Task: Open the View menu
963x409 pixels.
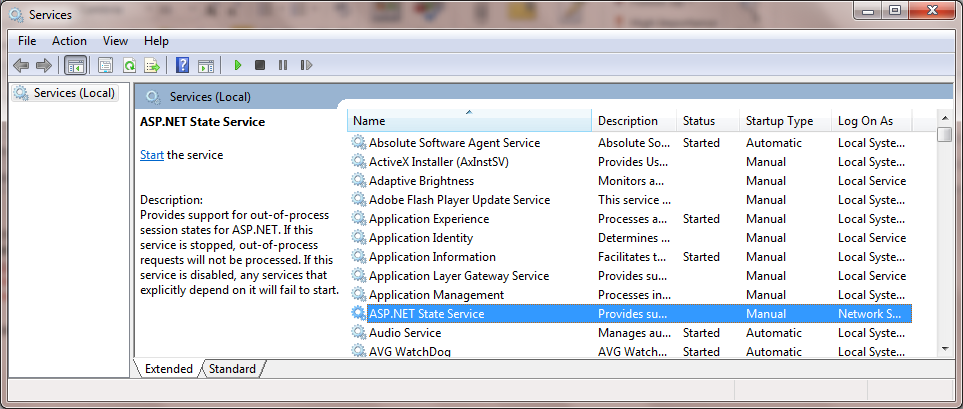Action: coord(115,41)
